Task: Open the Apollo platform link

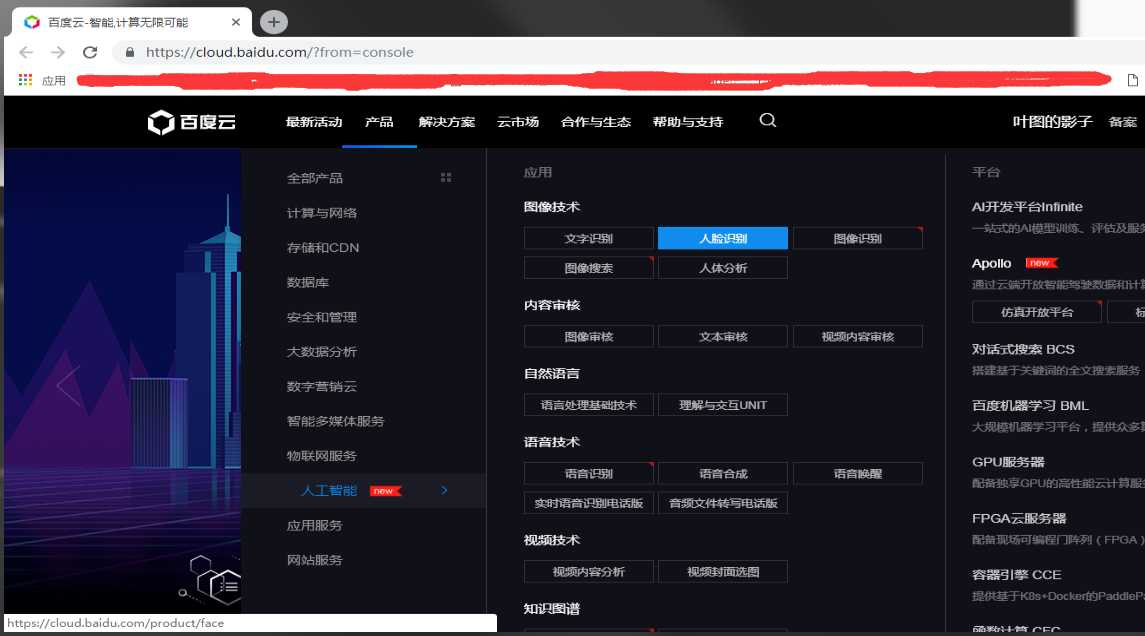Action: coord(991,264)
